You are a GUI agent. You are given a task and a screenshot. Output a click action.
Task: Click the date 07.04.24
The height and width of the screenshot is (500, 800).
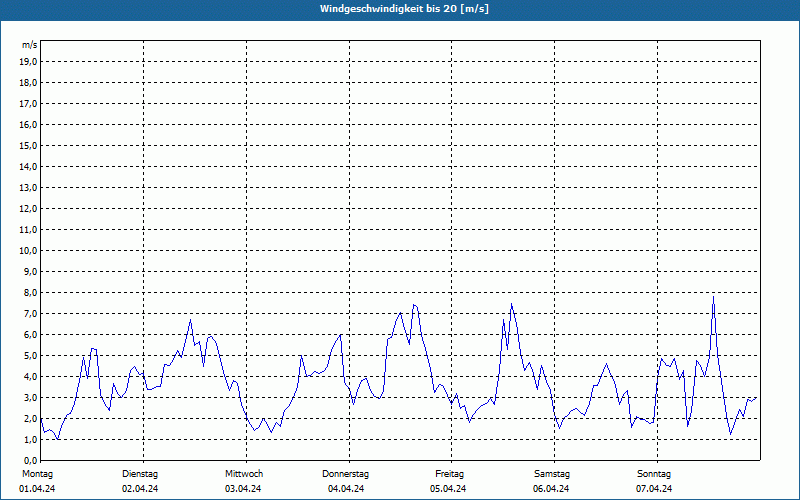coord(654,489)
